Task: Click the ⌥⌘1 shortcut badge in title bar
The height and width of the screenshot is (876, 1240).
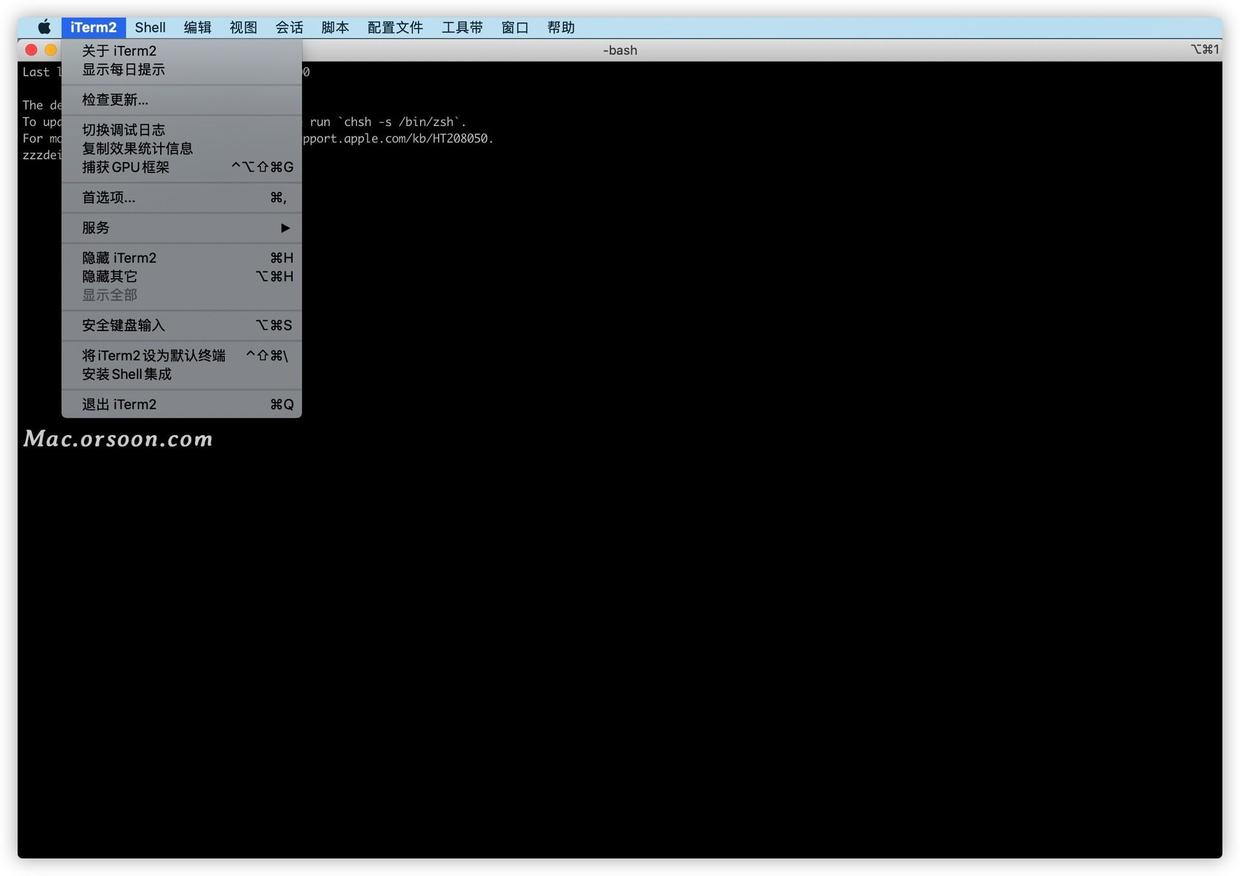Action: click(x=1204, y=49)
